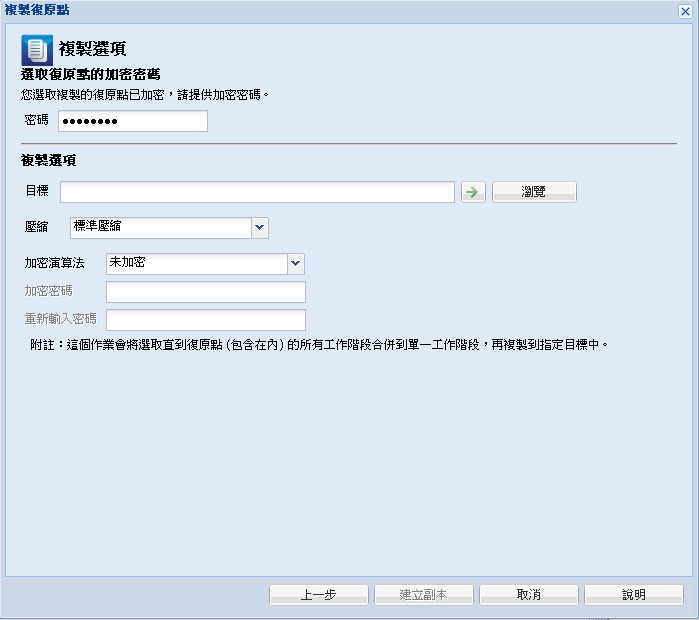Click the 加密演算法 label
Image resolution: width=699 pixels, height=620 pixels.
pyautogui.click(x=54, y=263)
